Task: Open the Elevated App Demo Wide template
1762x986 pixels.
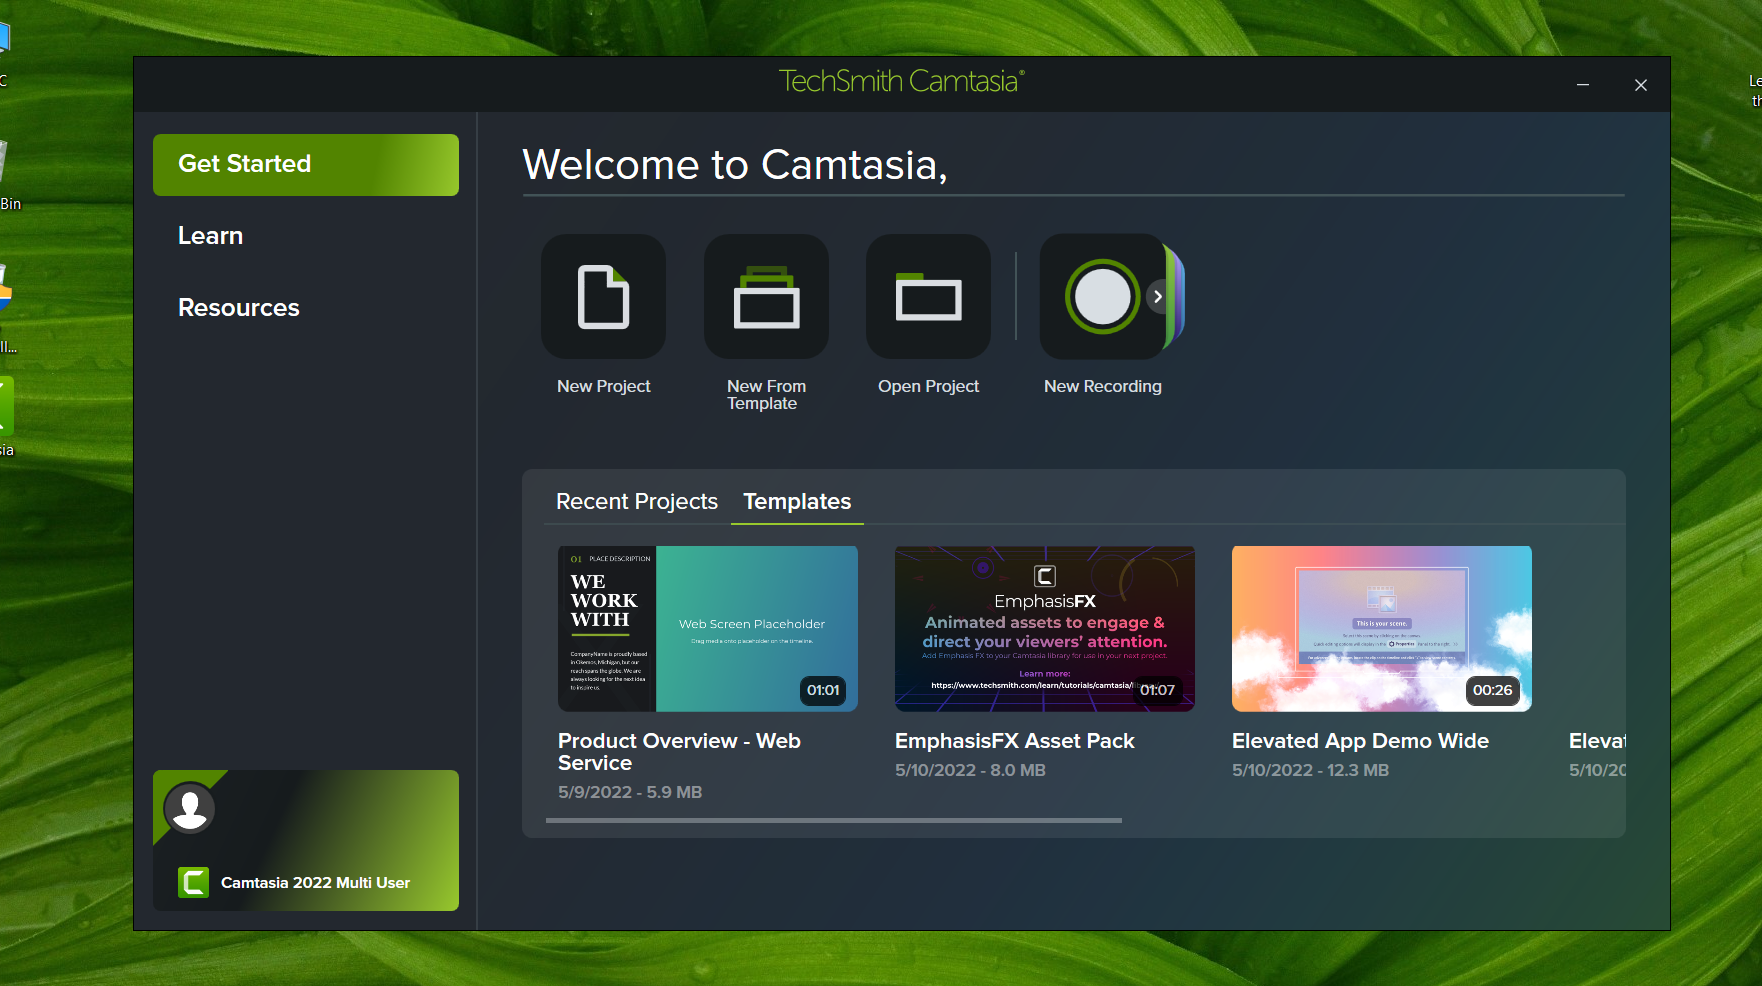Action: (1381, 628)
